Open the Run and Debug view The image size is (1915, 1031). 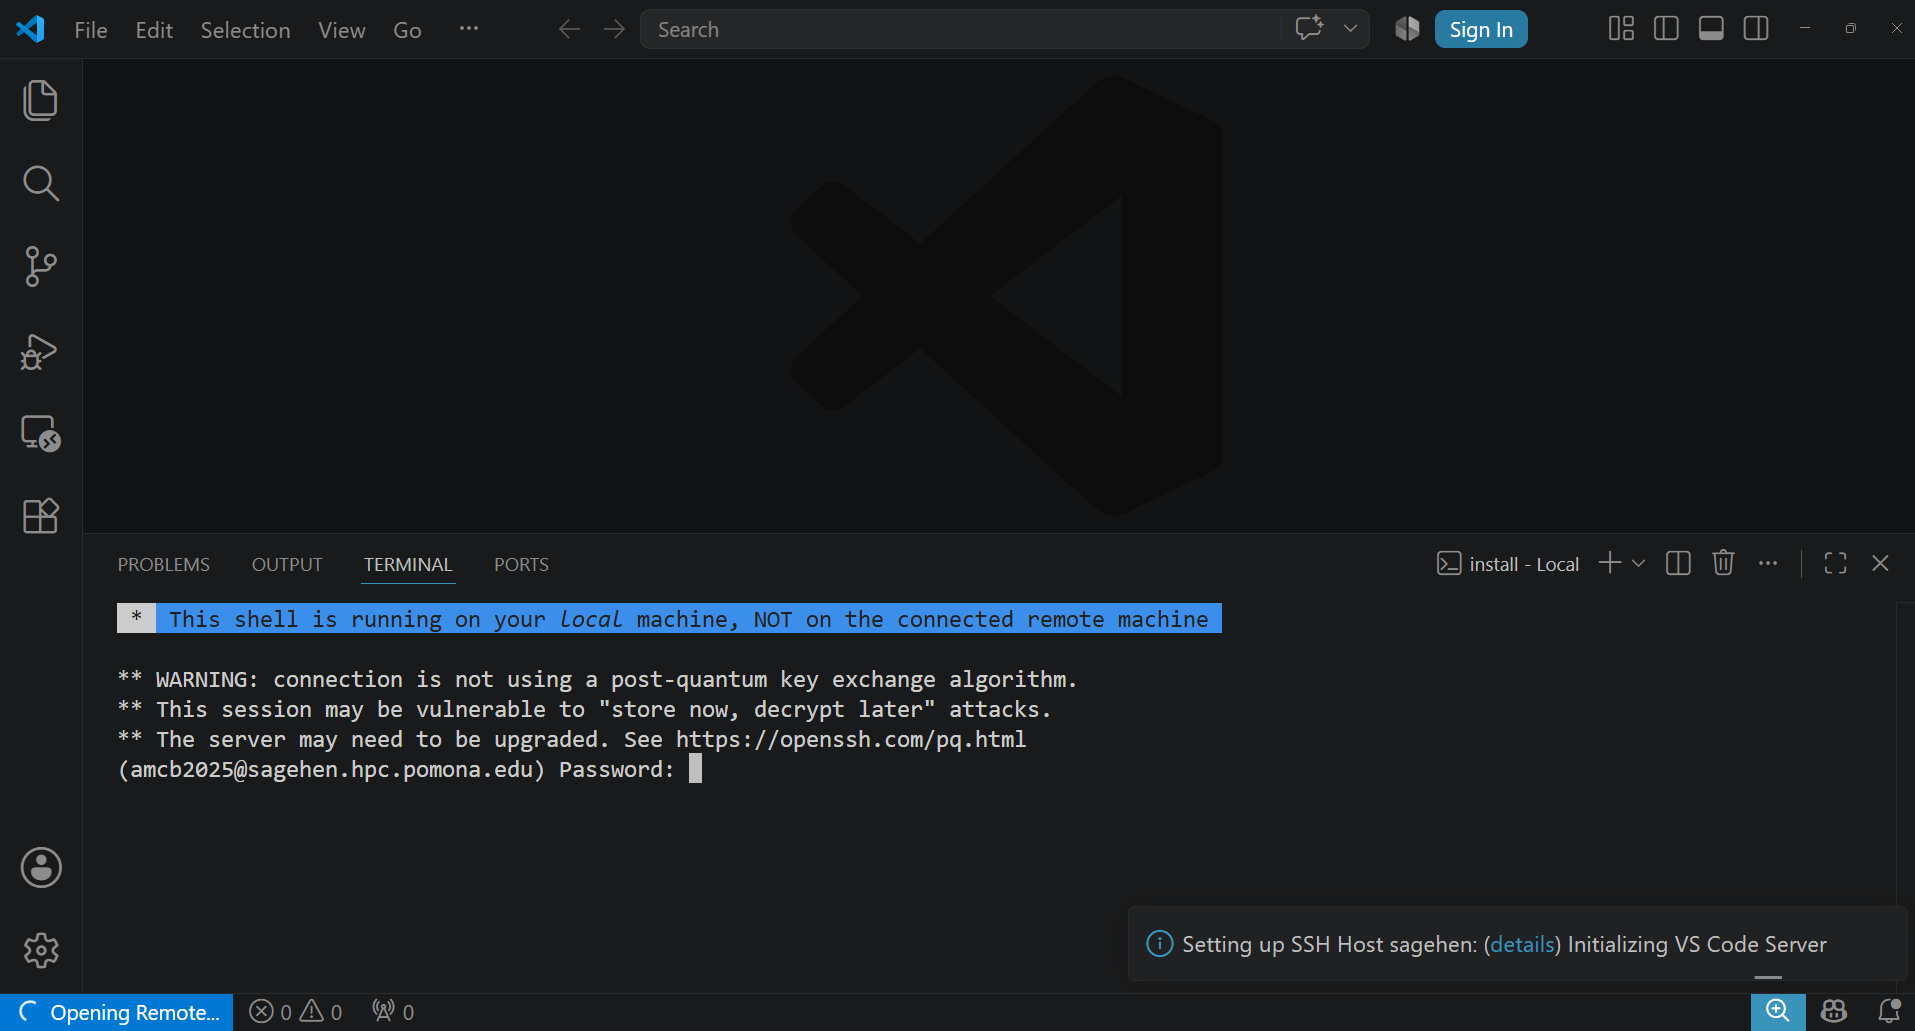coord(41,351)
